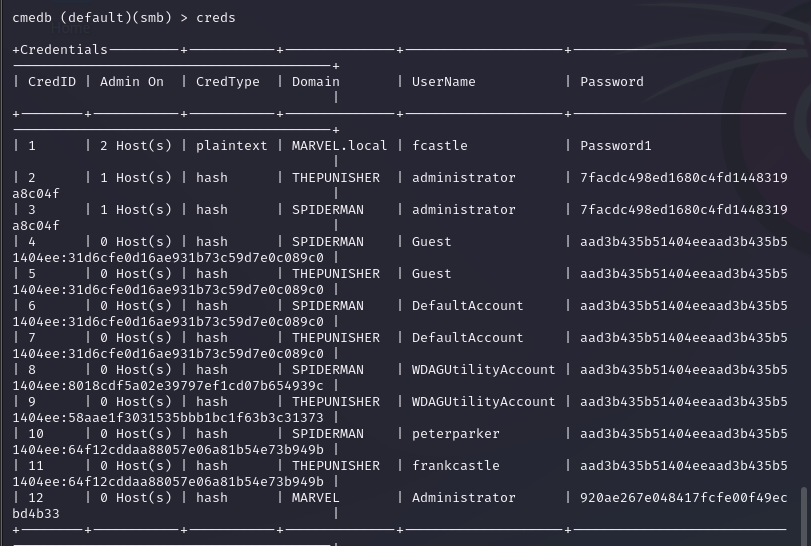Click the frankcastle username
The width and height of the screenshot is (811, 546).
456,466
